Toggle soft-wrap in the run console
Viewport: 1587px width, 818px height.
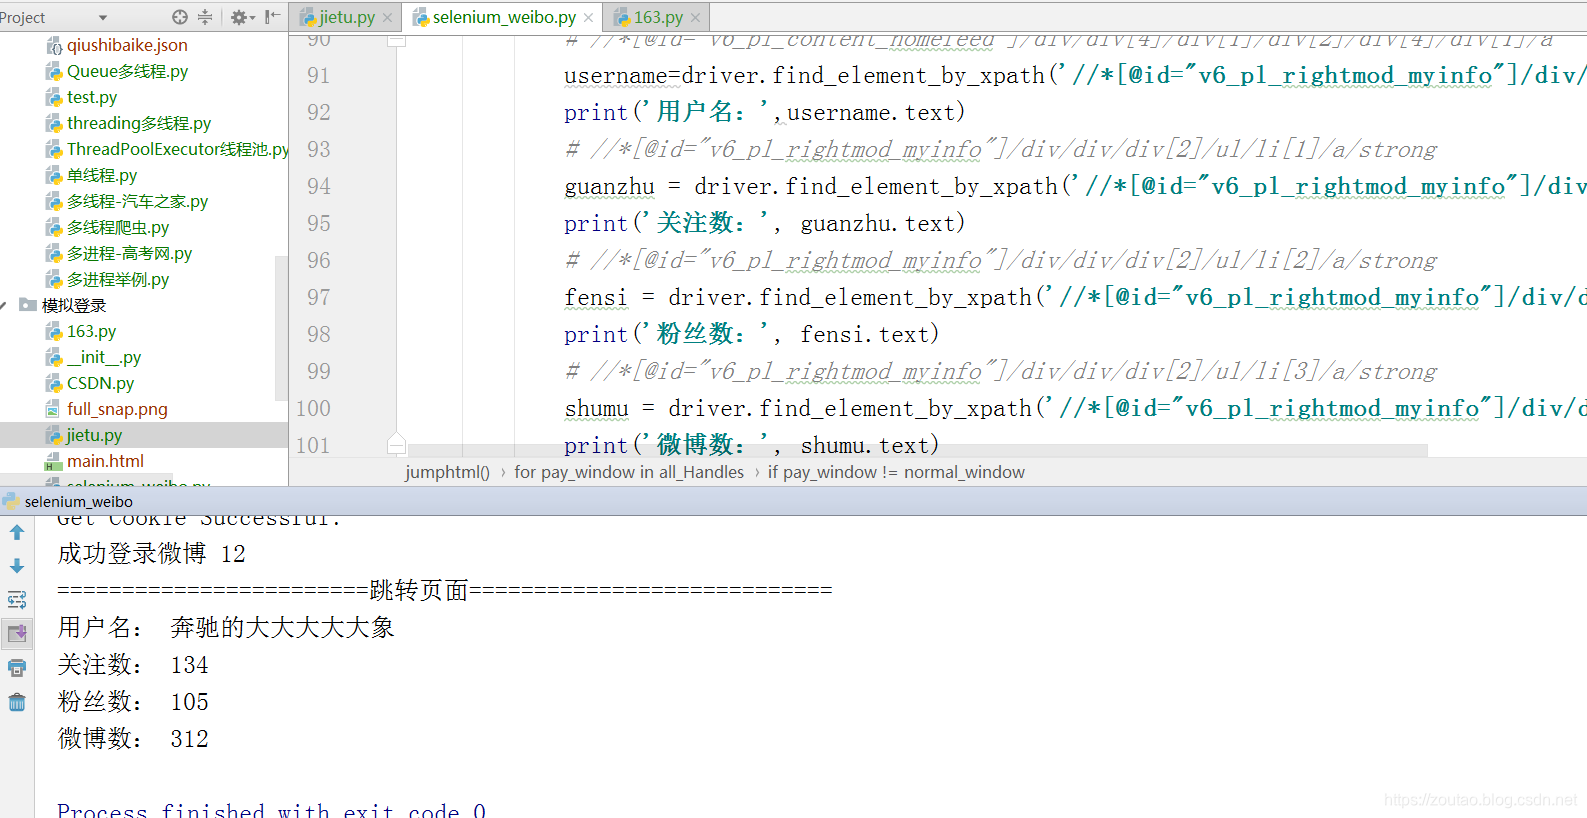click(17, 600)
